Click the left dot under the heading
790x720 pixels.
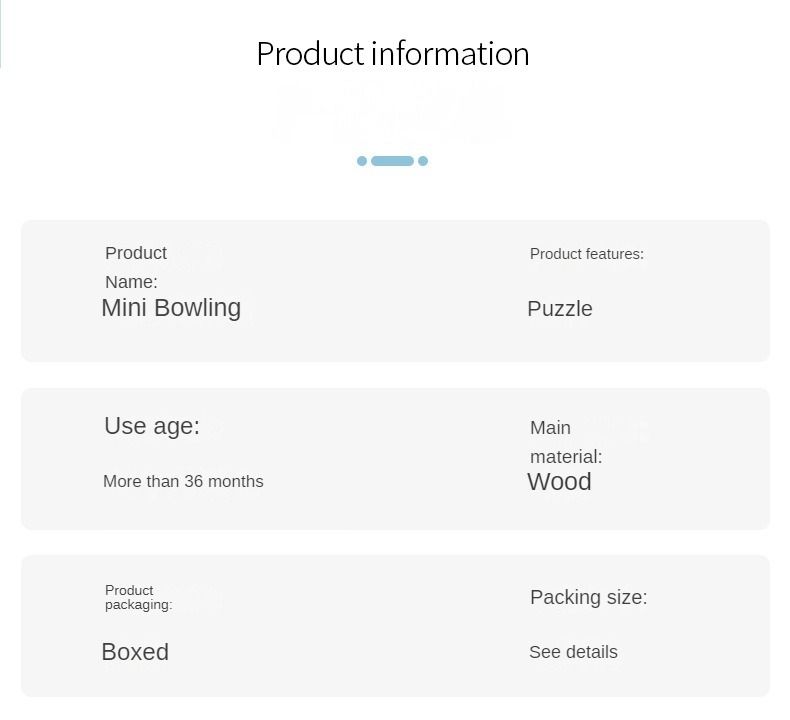362,161
